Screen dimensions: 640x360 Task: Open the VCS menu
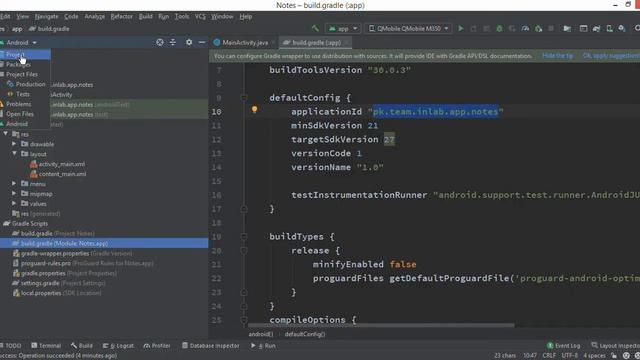pos(200,17)
